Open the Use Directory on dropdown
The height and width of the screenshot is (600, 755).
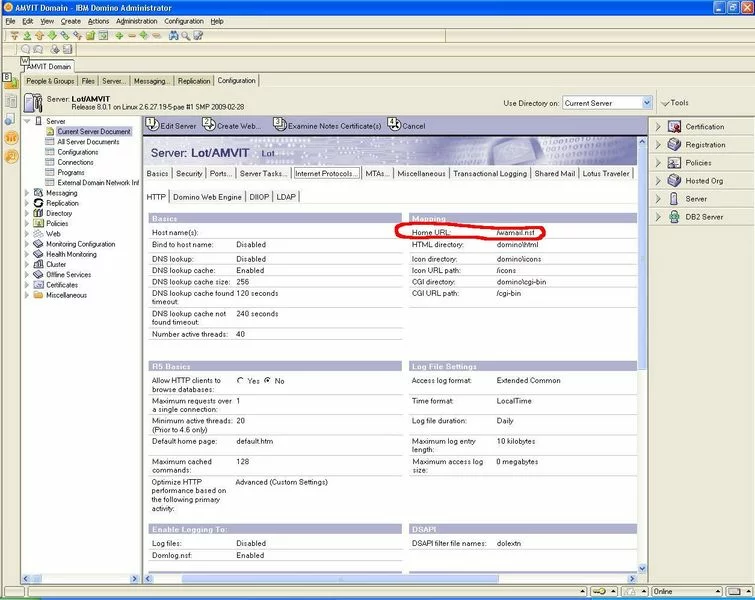pyautogui.click(x=647, y=103)
